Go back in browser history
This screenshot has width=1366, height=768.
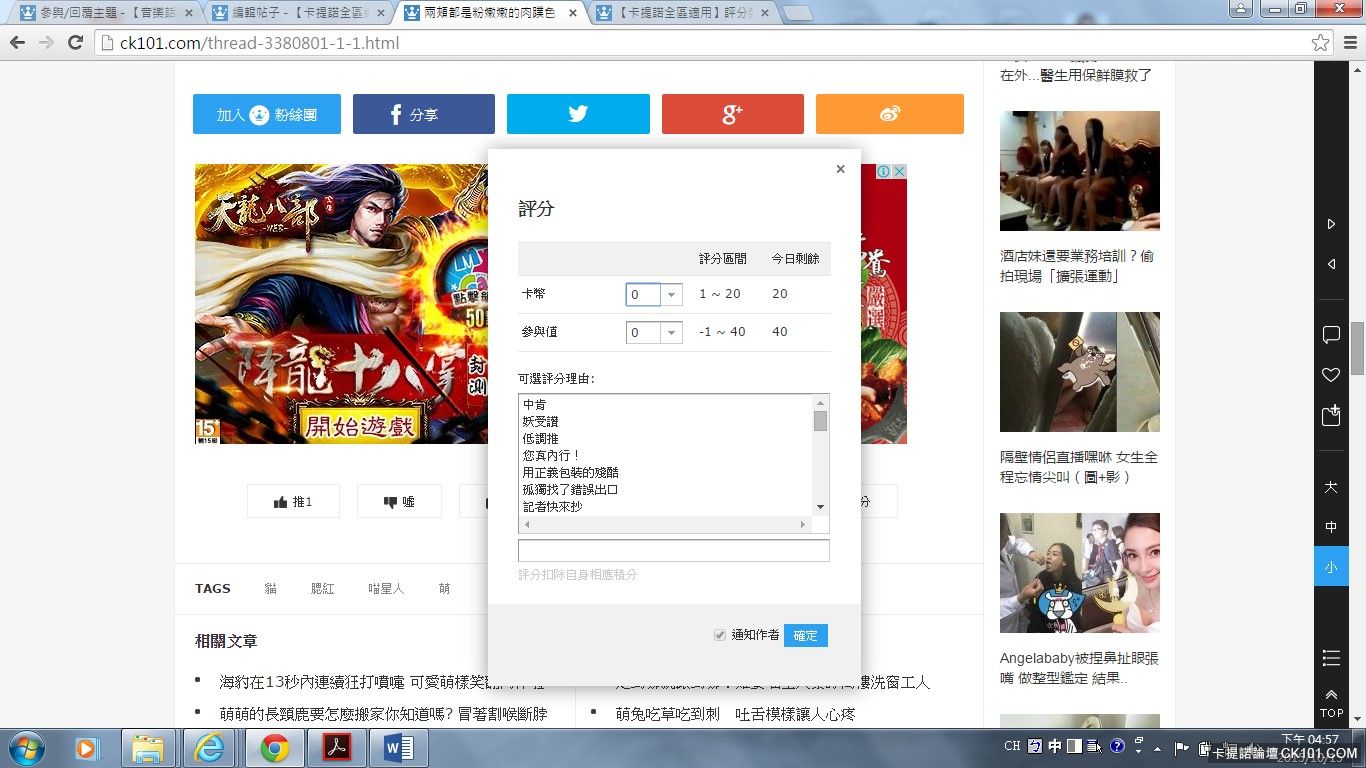pos(17,42)
